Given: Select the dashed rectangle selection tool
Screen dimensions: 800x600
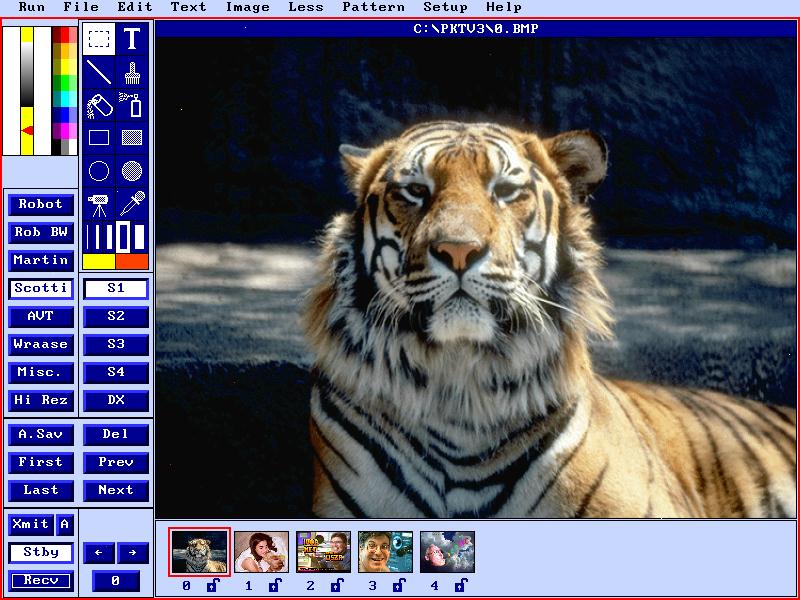Looking at the screenshot, I should (99, 39).
